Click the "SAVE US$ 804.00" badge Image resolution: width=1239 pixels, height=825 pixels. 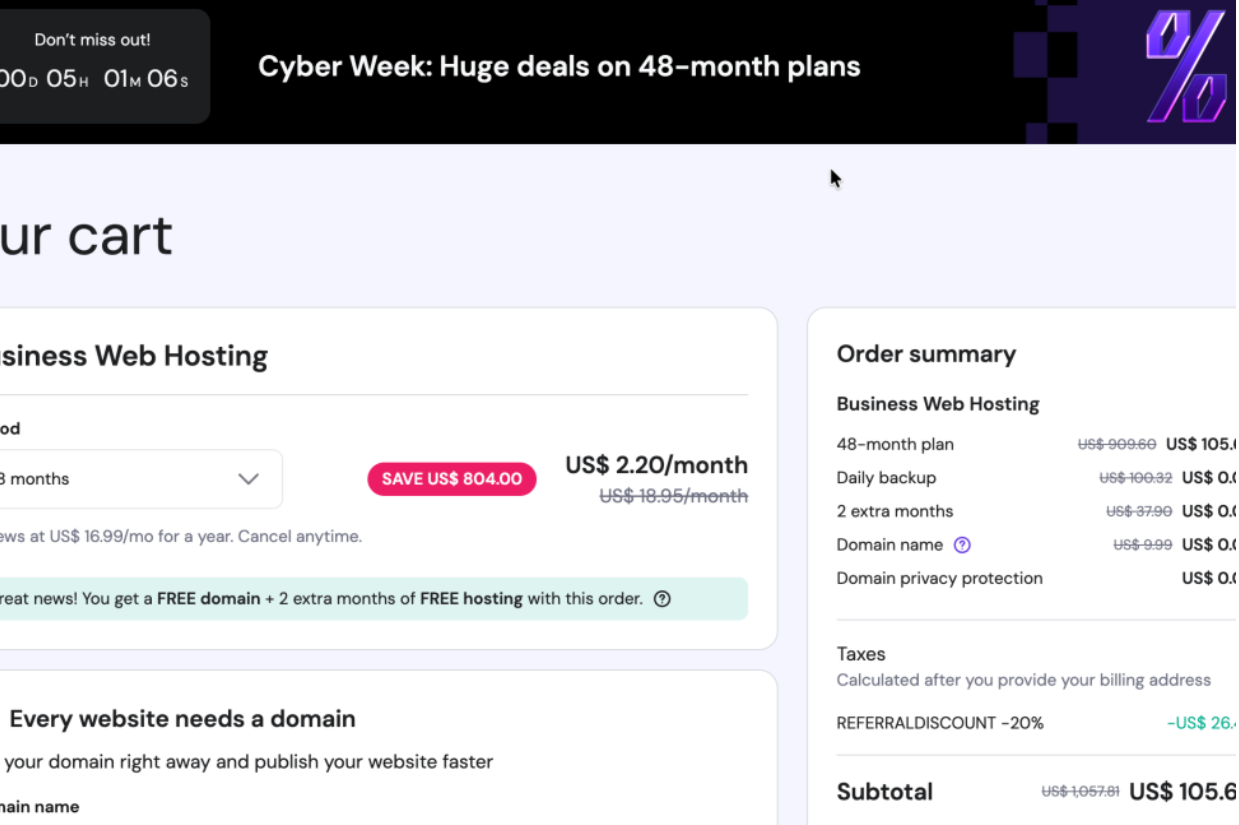click(x=452, y=479)
